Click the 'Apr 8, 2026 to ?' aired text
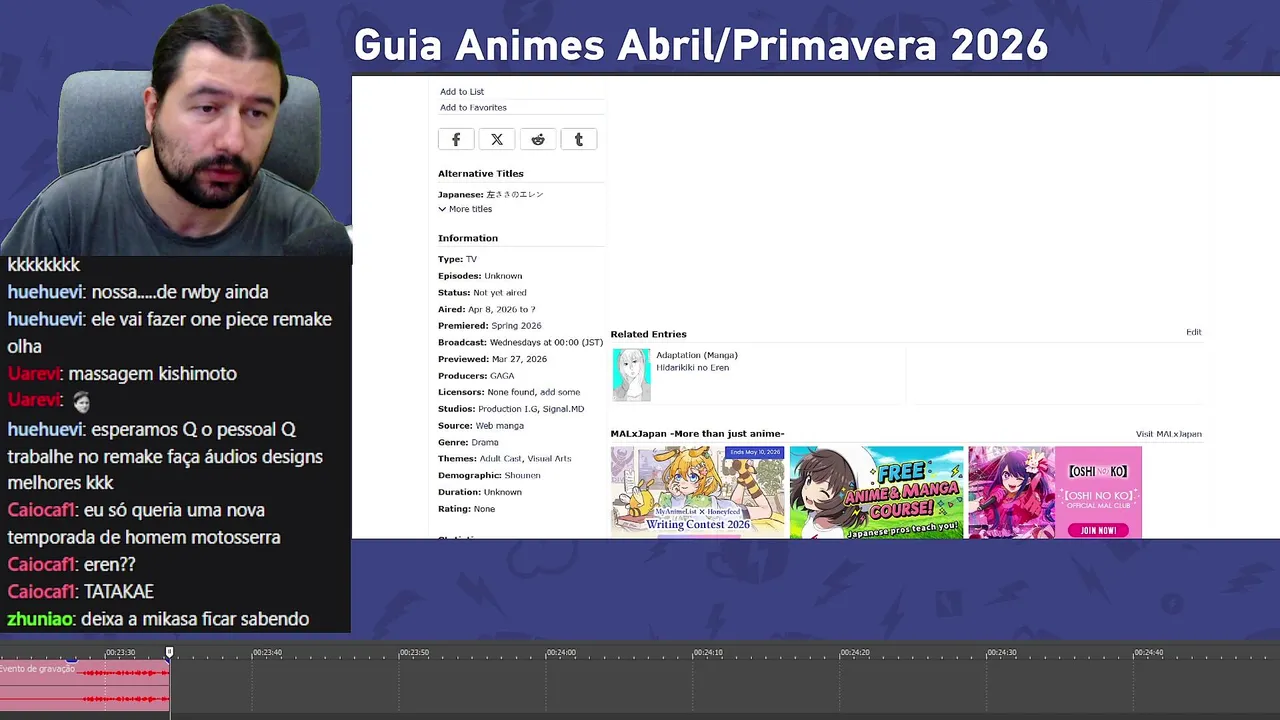Screen dimensions: 1280x720 tap(501, 310)
